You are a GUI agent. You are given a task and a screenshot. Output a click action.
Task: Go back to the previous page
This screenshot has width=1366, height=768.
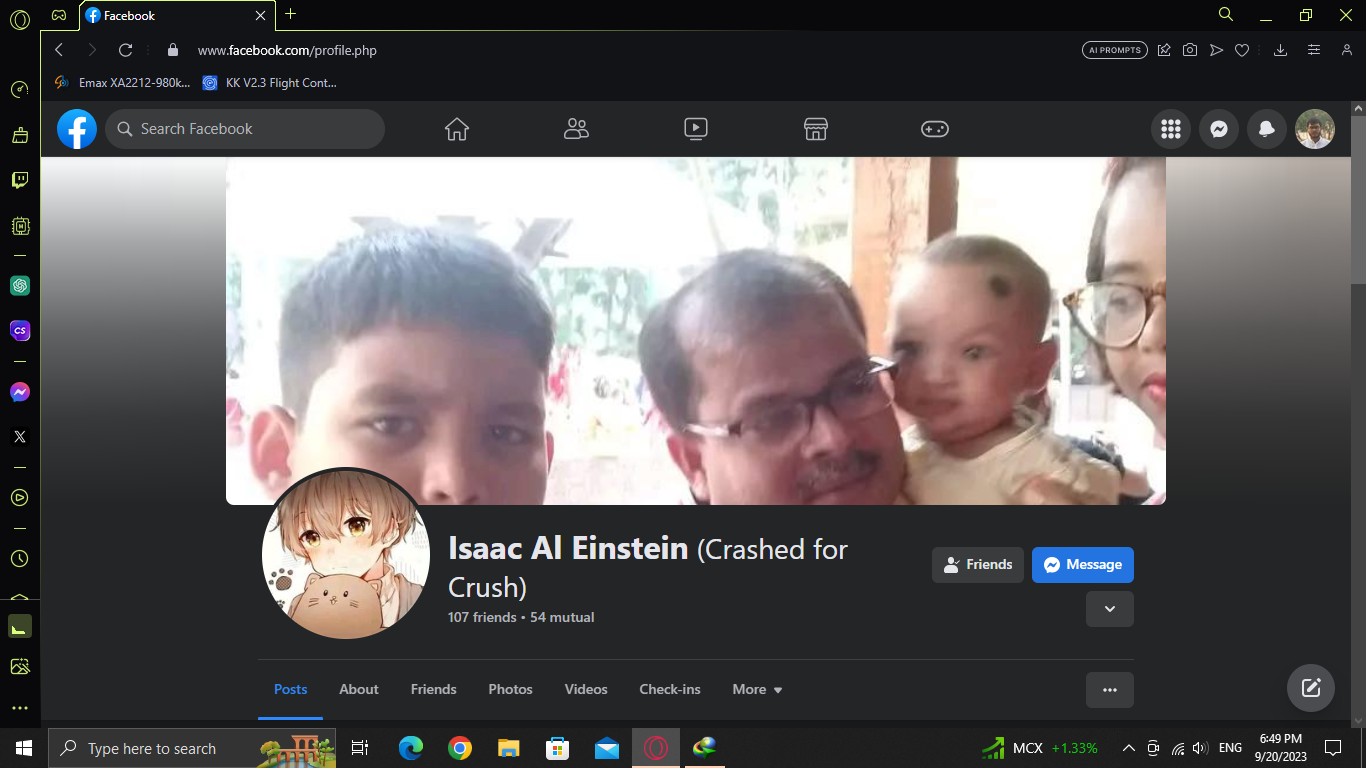coord(59,50)
